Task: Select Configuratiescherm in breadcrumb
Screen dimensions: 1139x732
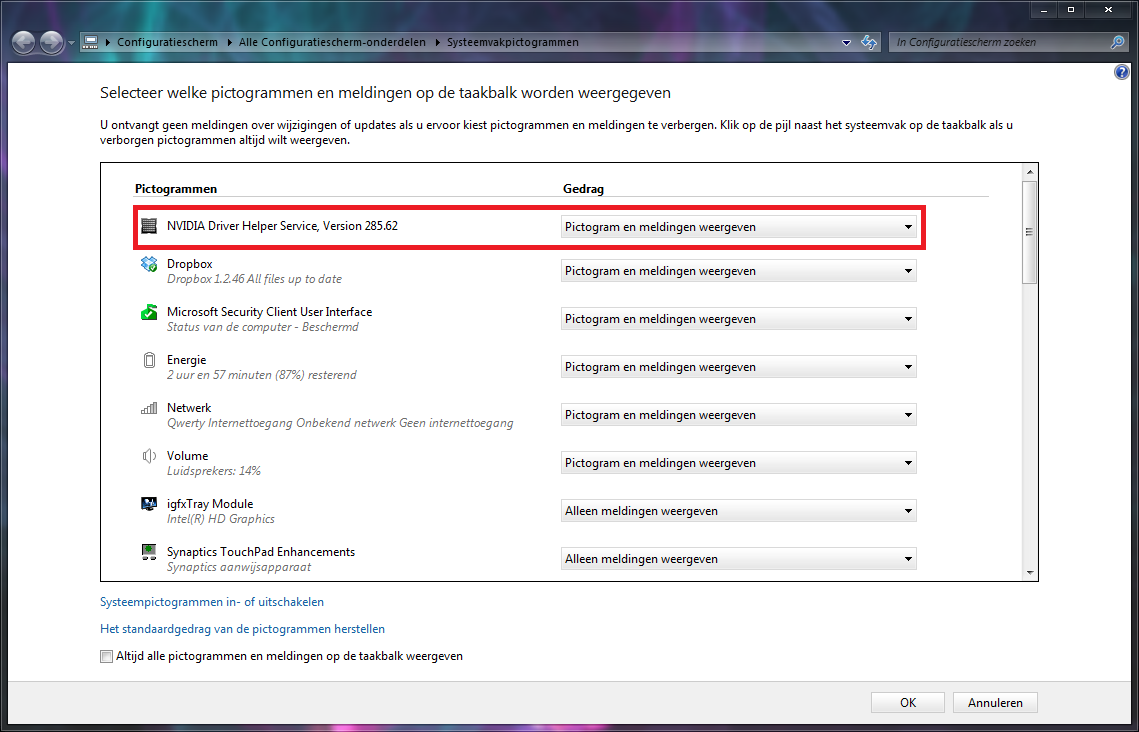Action: pyautogui.click(x=167, y=42)
